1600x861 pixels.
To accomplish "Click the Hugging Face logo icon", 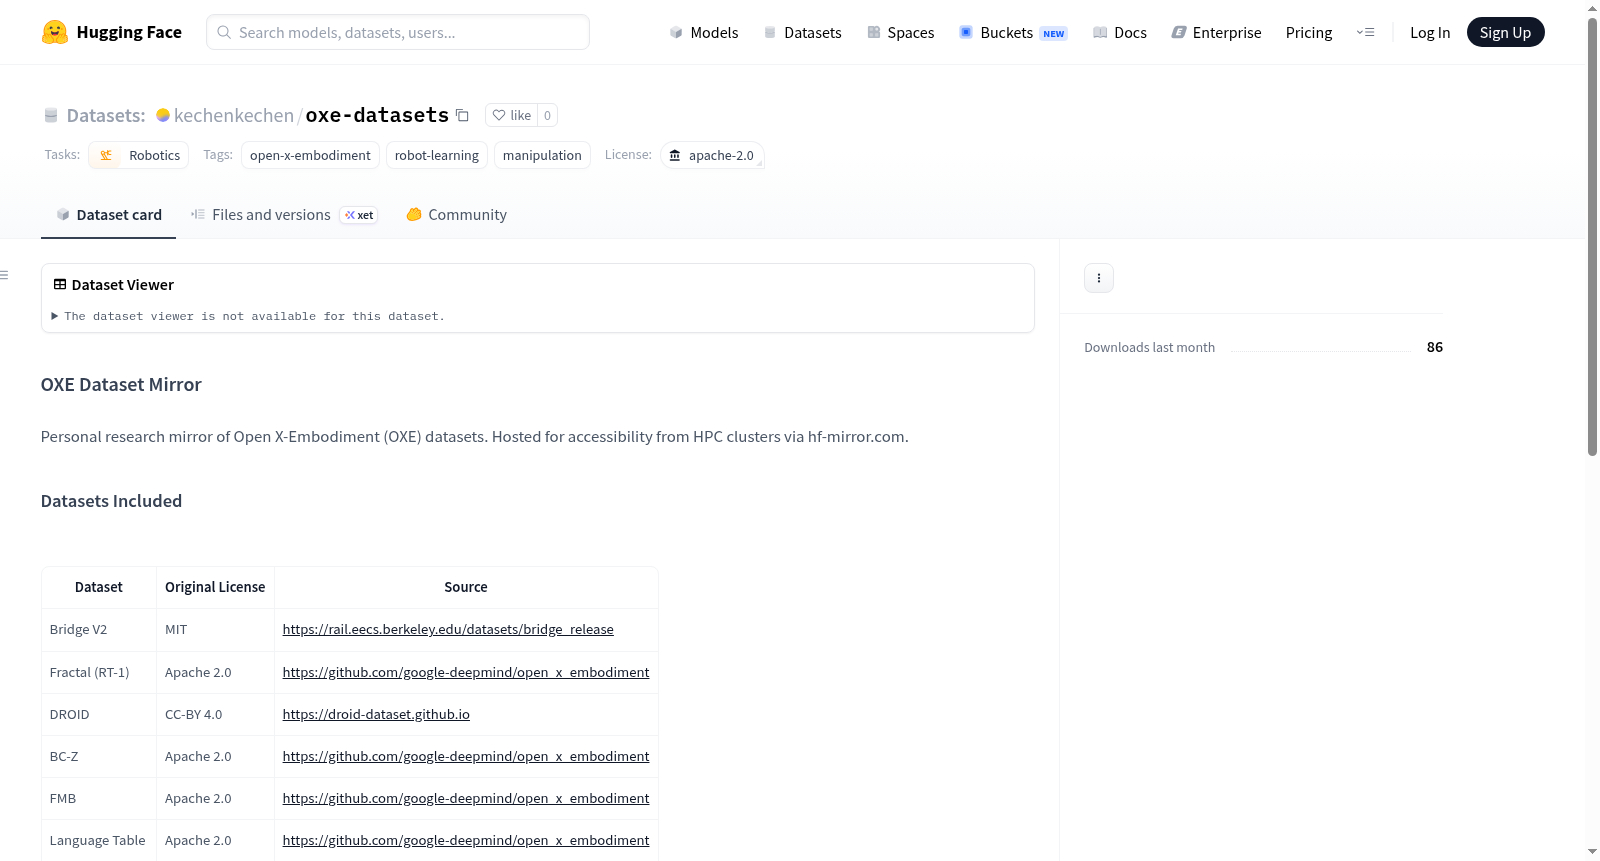I will tap(55, 32).
